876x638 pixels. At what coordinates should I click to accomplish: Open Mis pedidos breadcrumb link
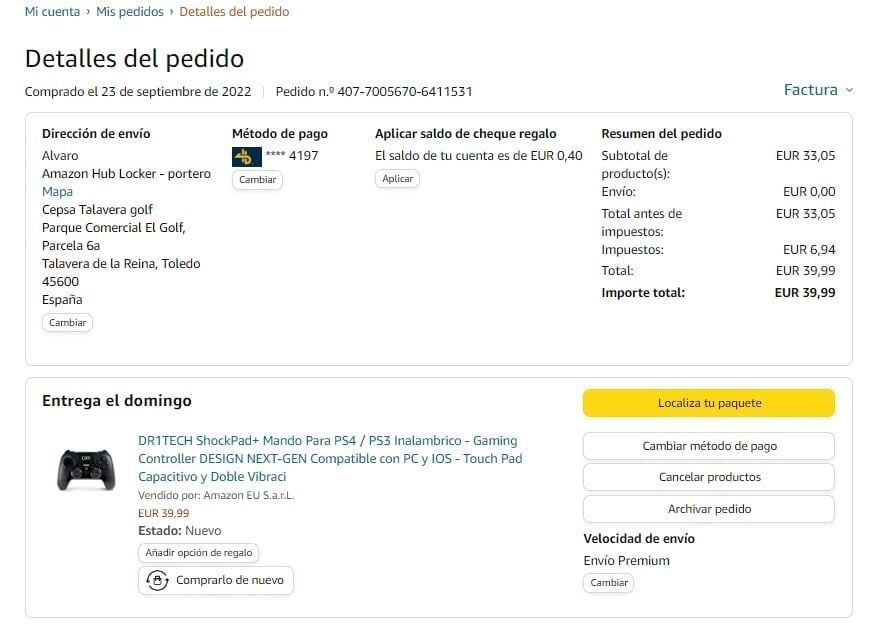pyautogui.click(x=130, y=12)
